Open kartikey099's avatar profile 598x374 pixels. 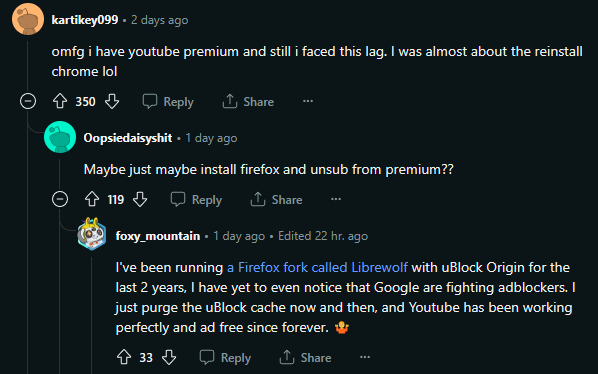tap(28, 19)
